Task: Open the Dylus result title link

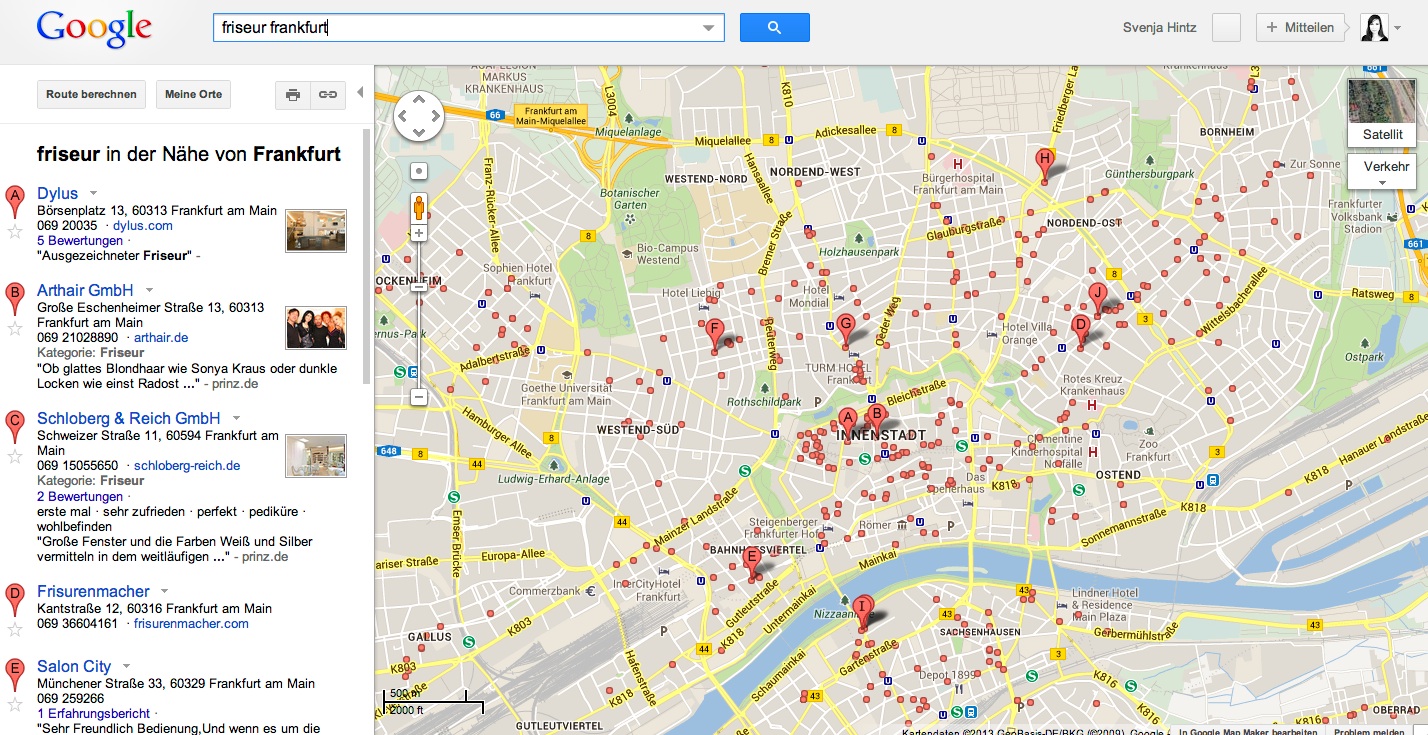Action: coord(57,193)
